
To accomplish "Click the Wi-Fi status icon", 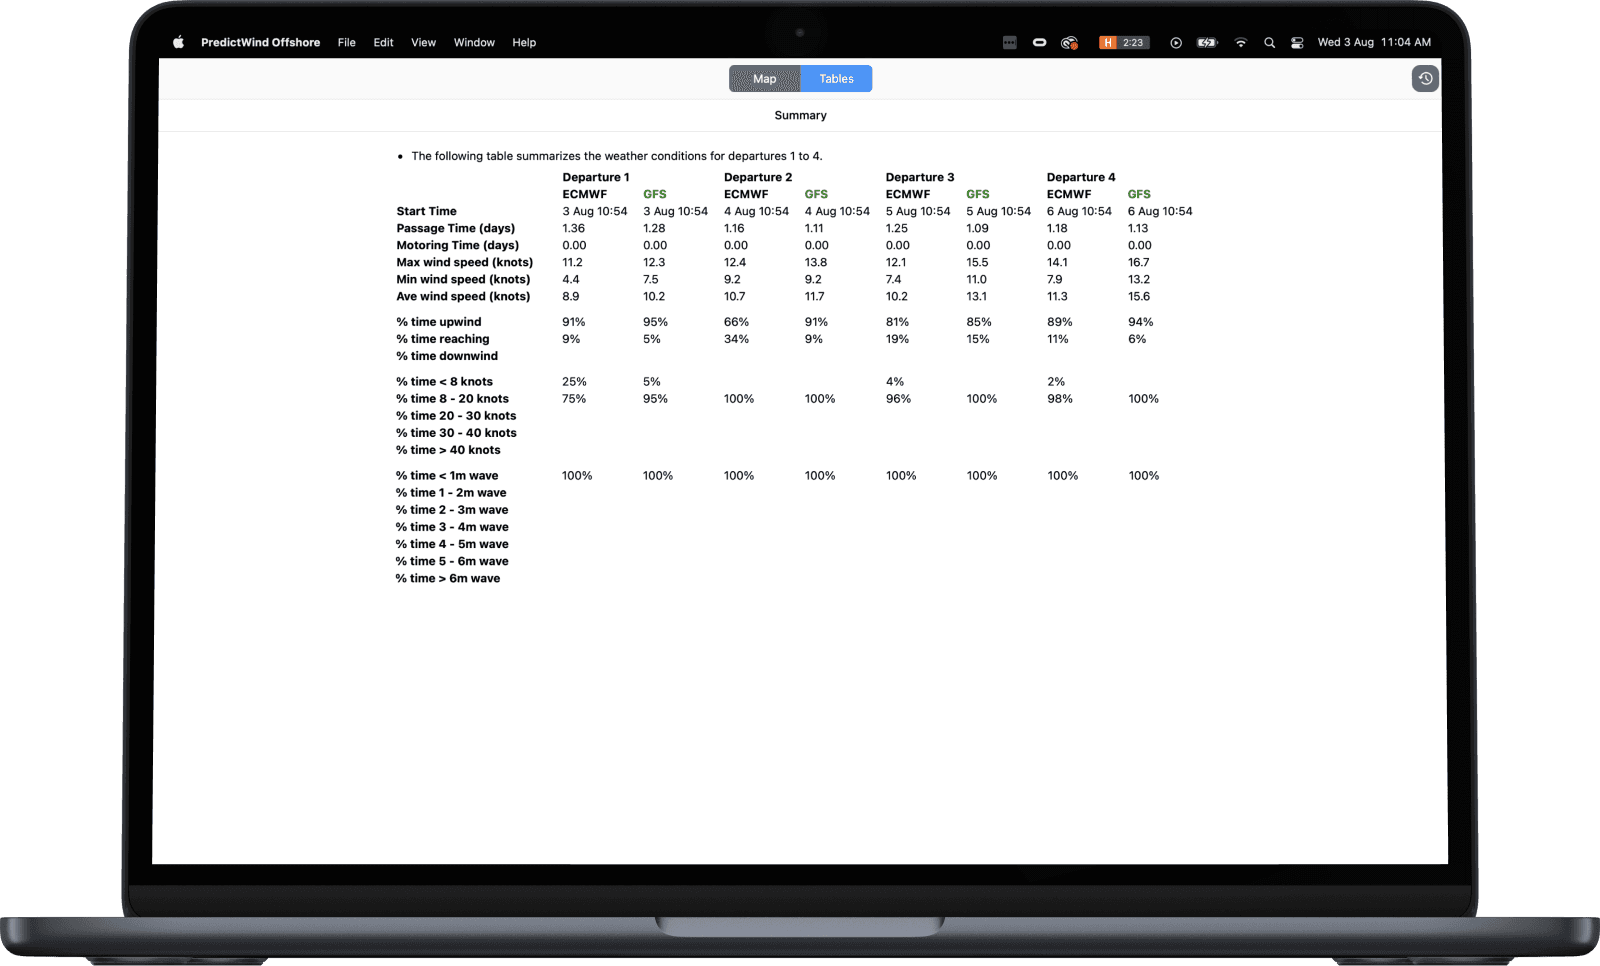I will coord(1241,43).
